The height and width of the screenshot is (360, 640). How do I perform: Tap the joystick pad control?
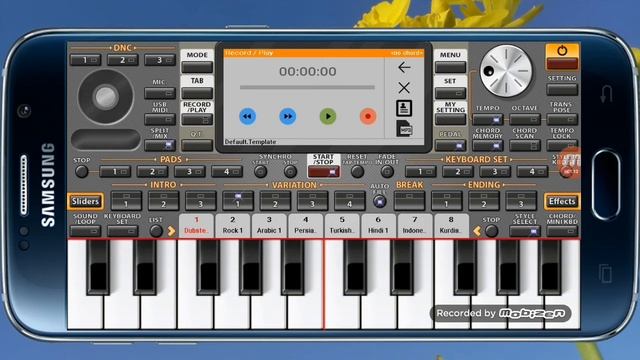(106, 97)
